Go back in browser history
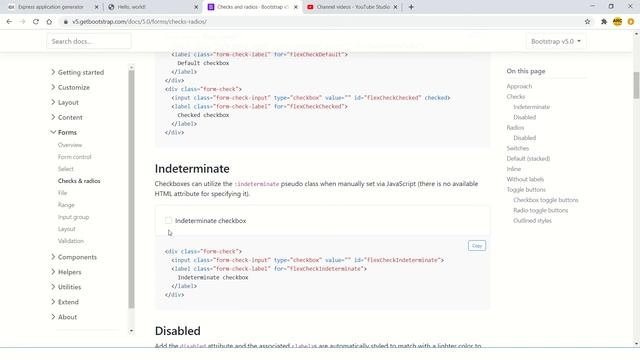The width and height of the screenshot is (640, 360). click(x=9, y=22)
